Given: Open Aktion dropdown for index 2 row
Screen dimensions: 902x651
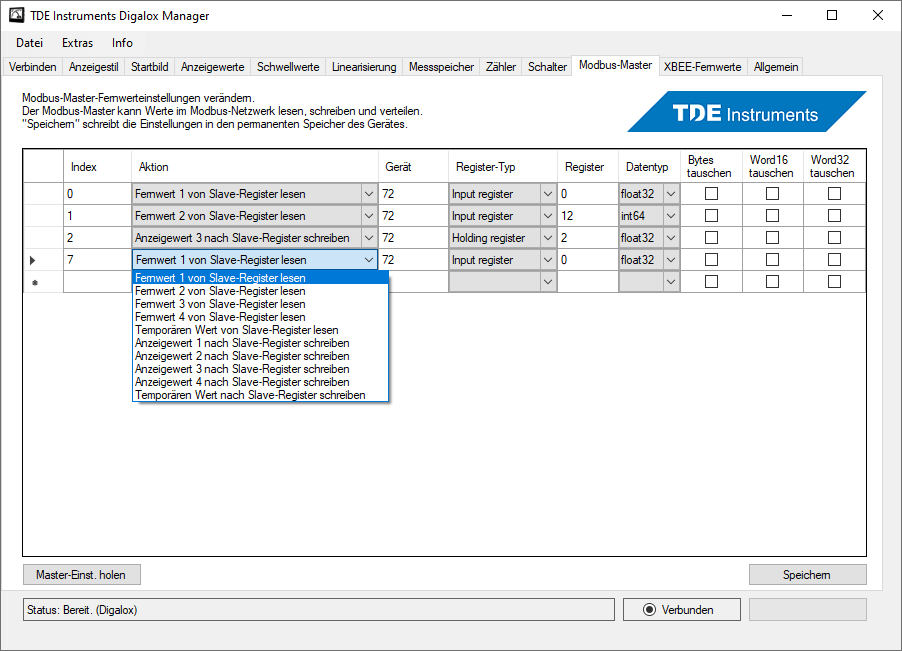Looking at the screenshot, I should coord(369,238).
